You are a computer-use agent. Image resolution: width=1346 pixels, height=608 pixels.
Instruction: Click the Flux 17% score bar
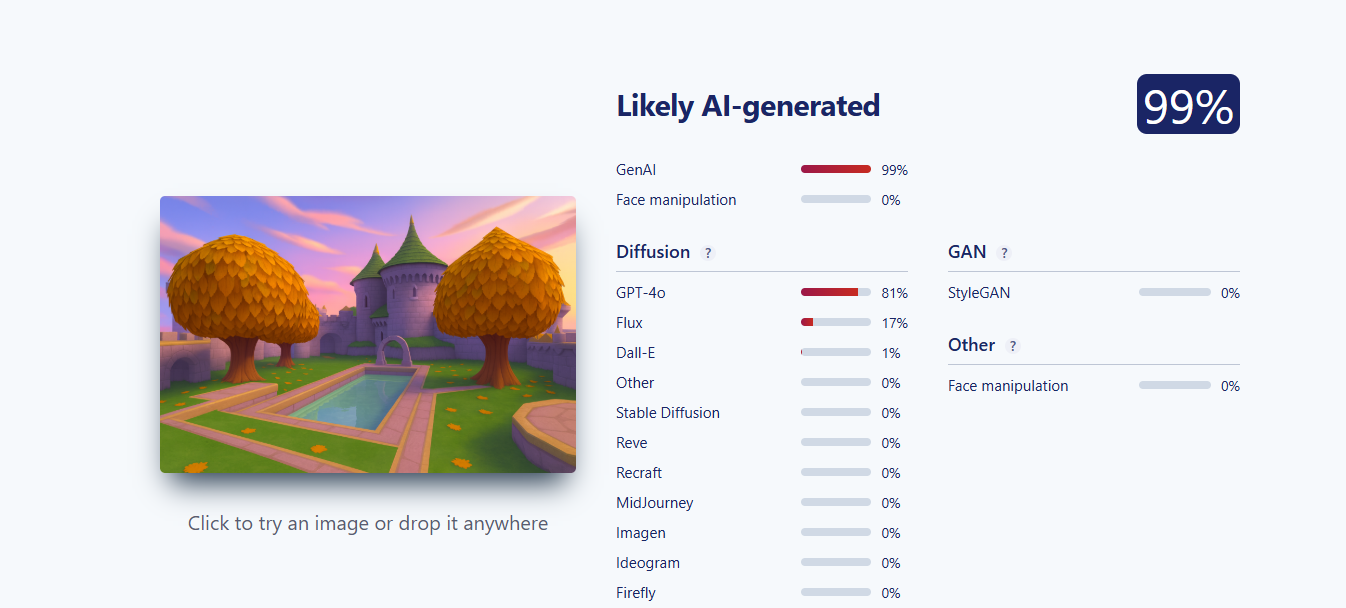pyautogui.click(x=836, y=323)
